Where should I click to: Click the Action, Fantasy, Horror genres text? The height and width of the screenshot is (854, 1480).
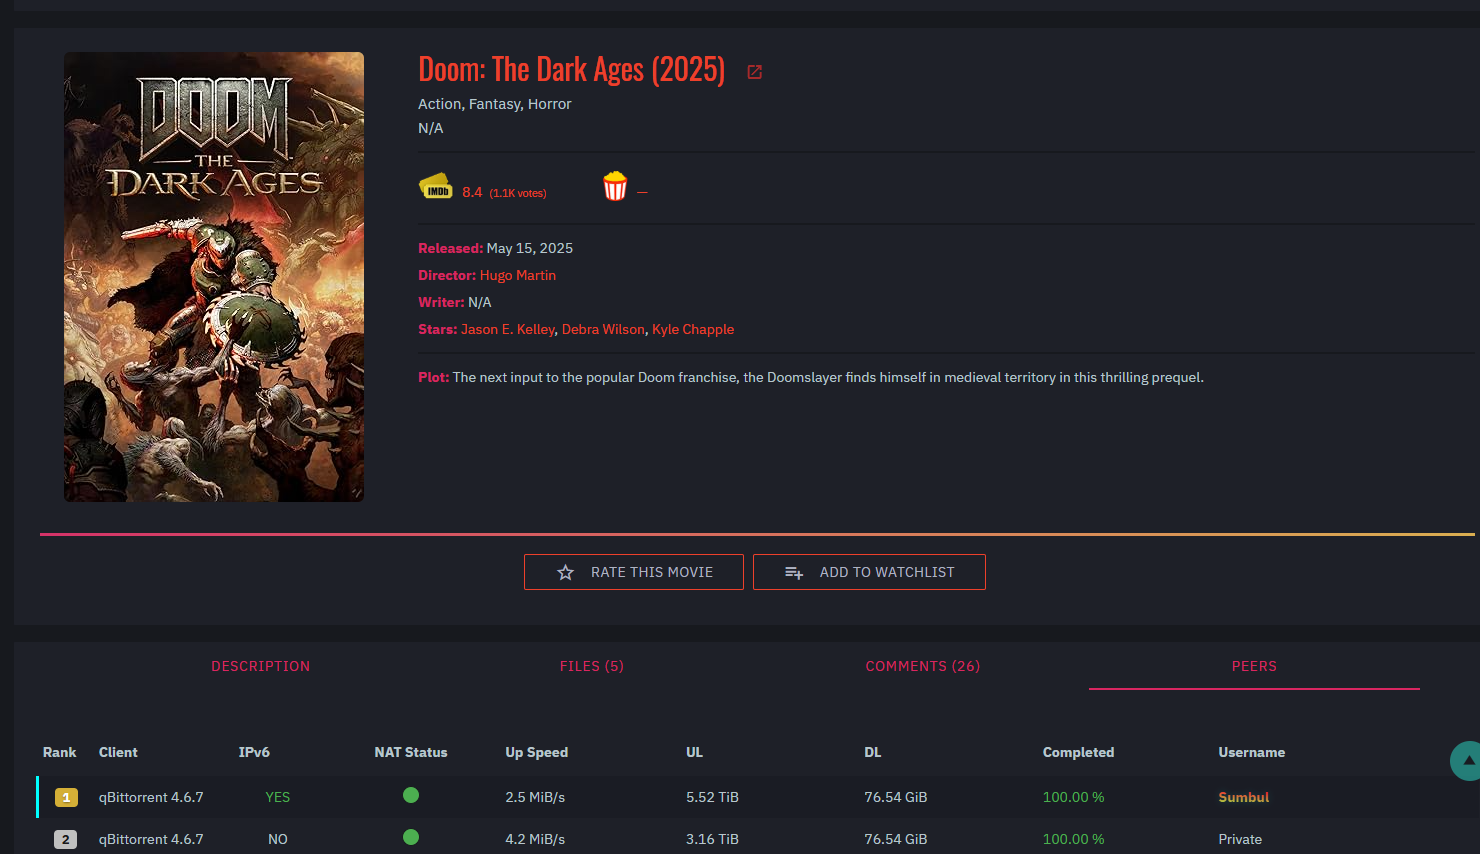[x=495, y=104]
